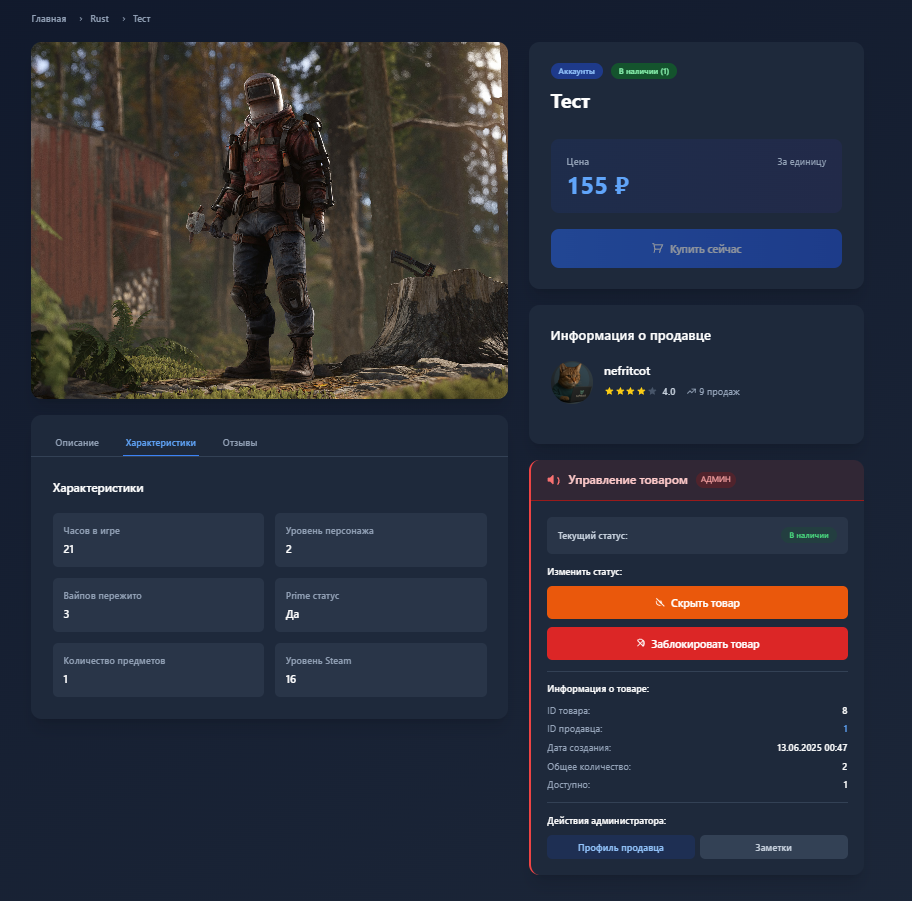Go to Главная in breadcrumbs

pyautogui.click(x=49, y=19)
